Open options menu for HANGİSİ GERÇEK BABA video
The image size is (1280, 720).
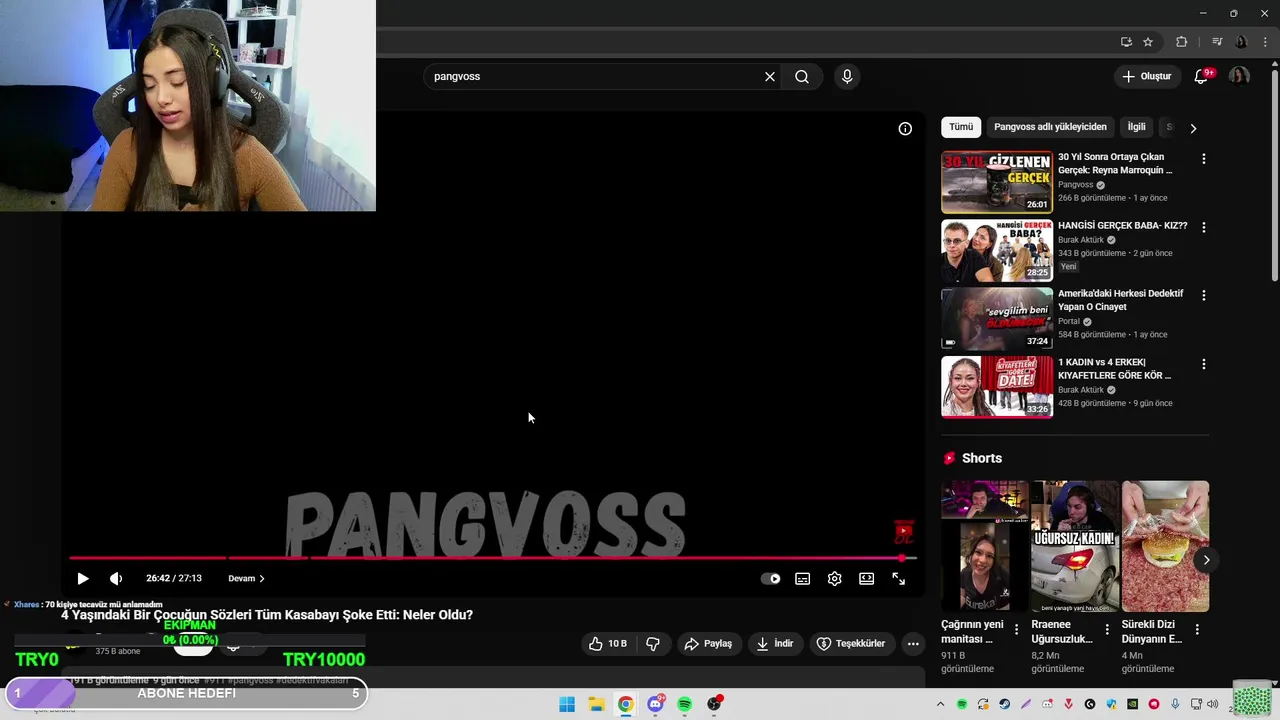point(1203,227)
